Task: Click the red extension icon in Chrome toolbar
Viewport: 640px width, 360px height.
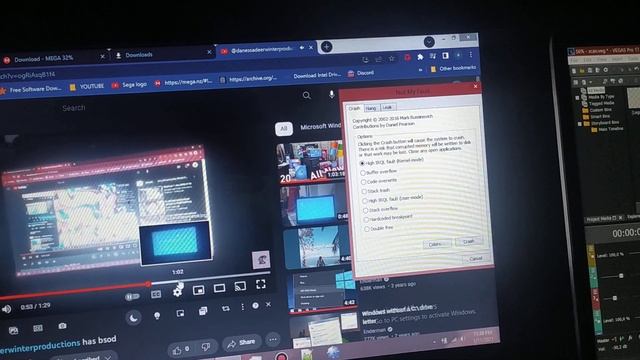Action: pyautogui.click(x=407, y=58)
